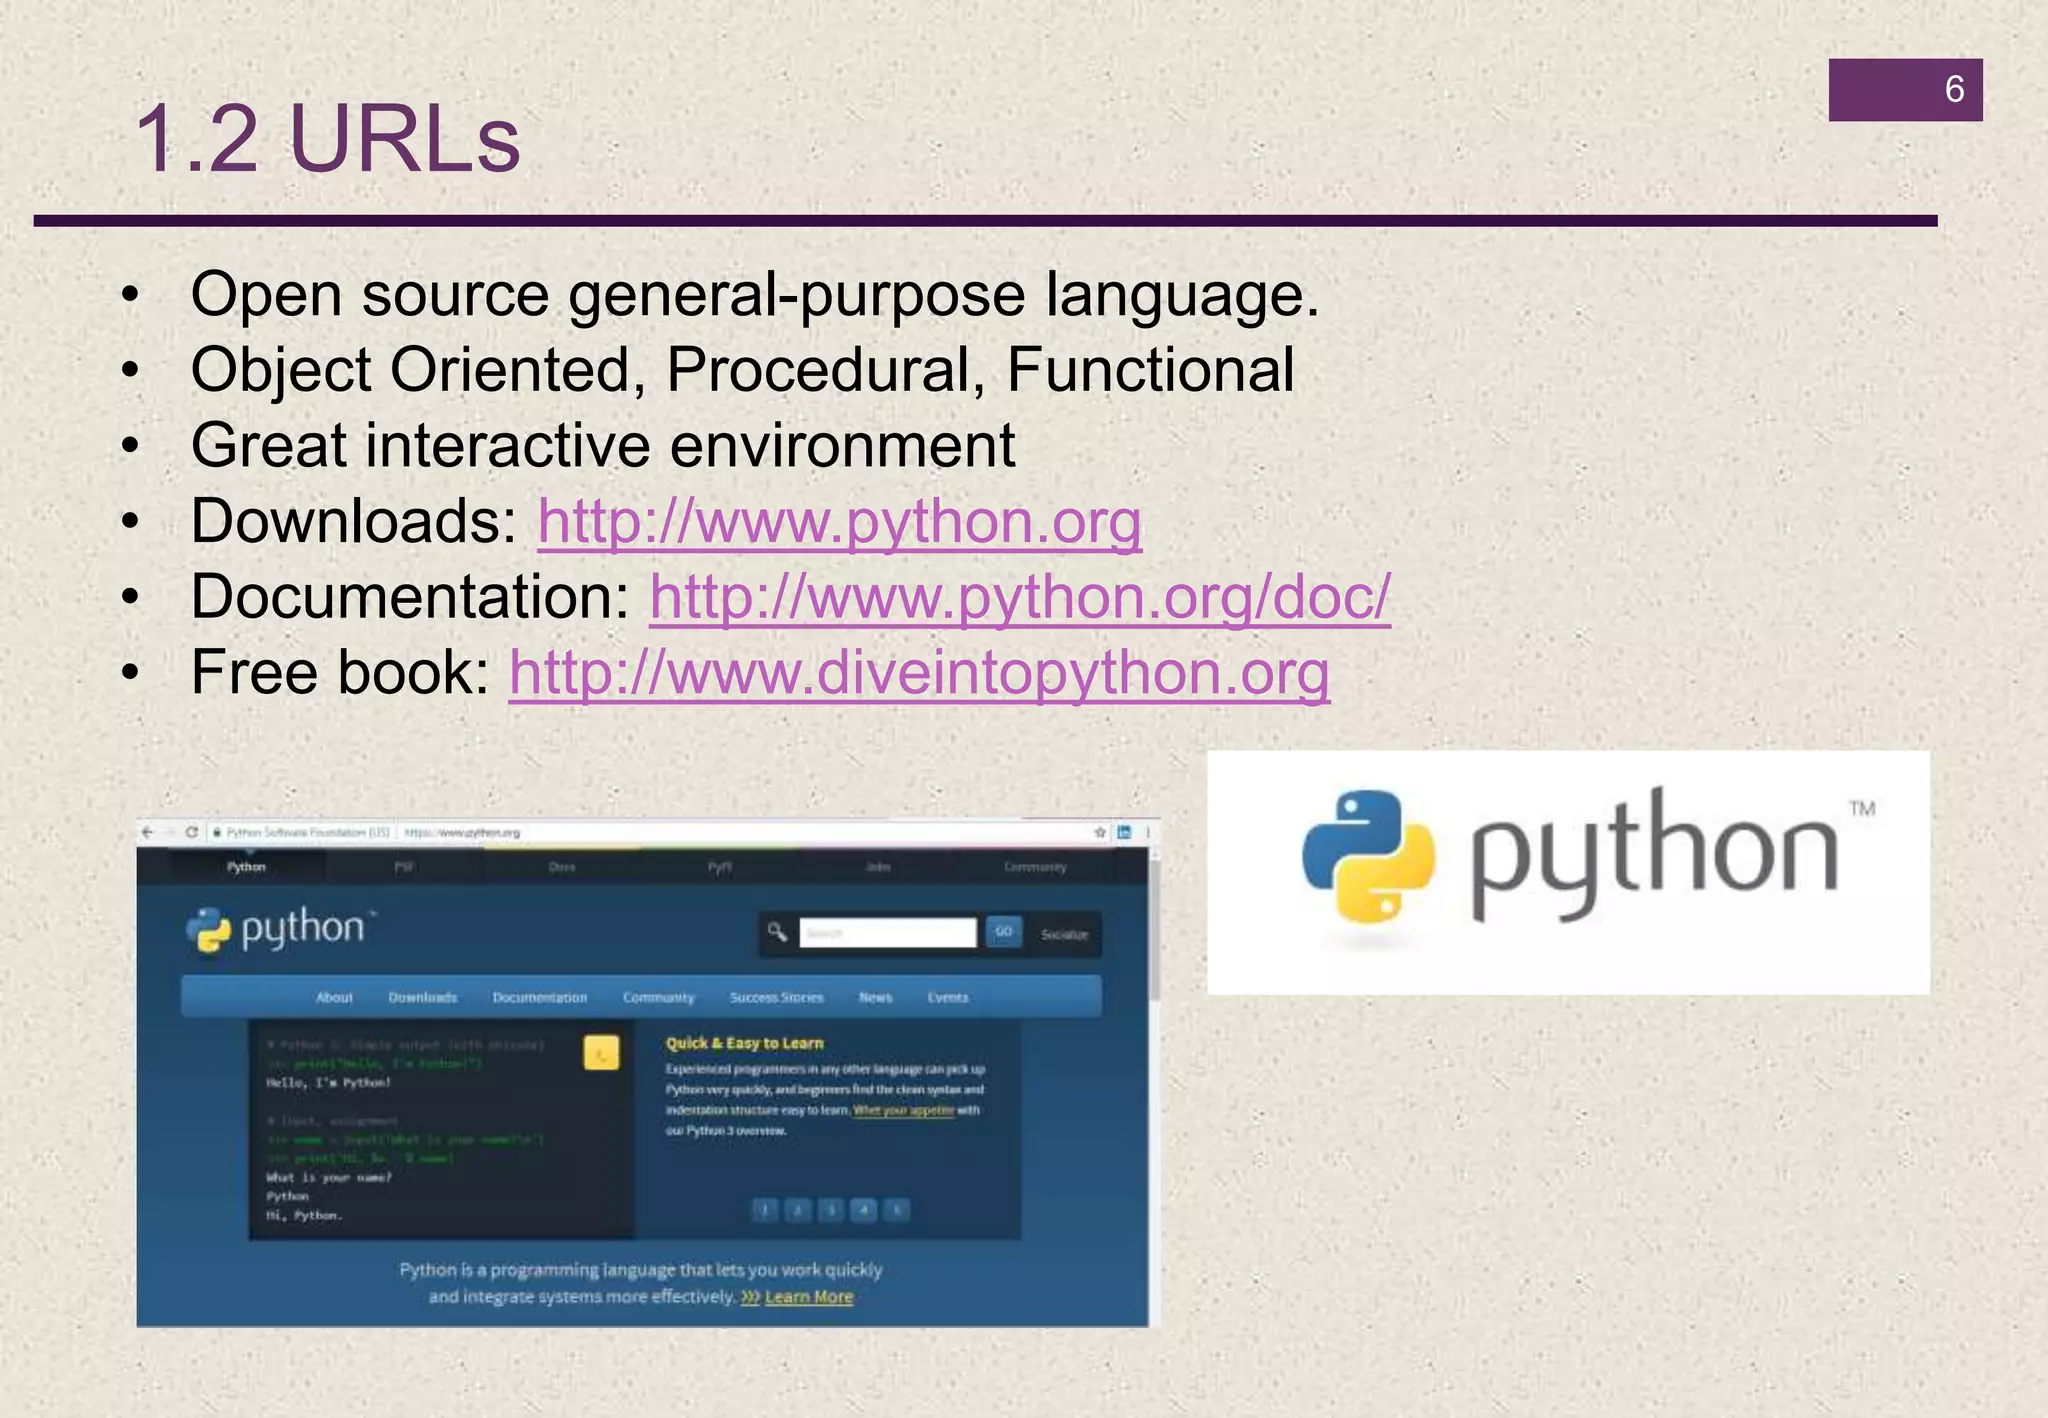The height and width of the screenshot is (1418, 2048).
Task: Open the Socialize menu
Action: pos(1064,934)
